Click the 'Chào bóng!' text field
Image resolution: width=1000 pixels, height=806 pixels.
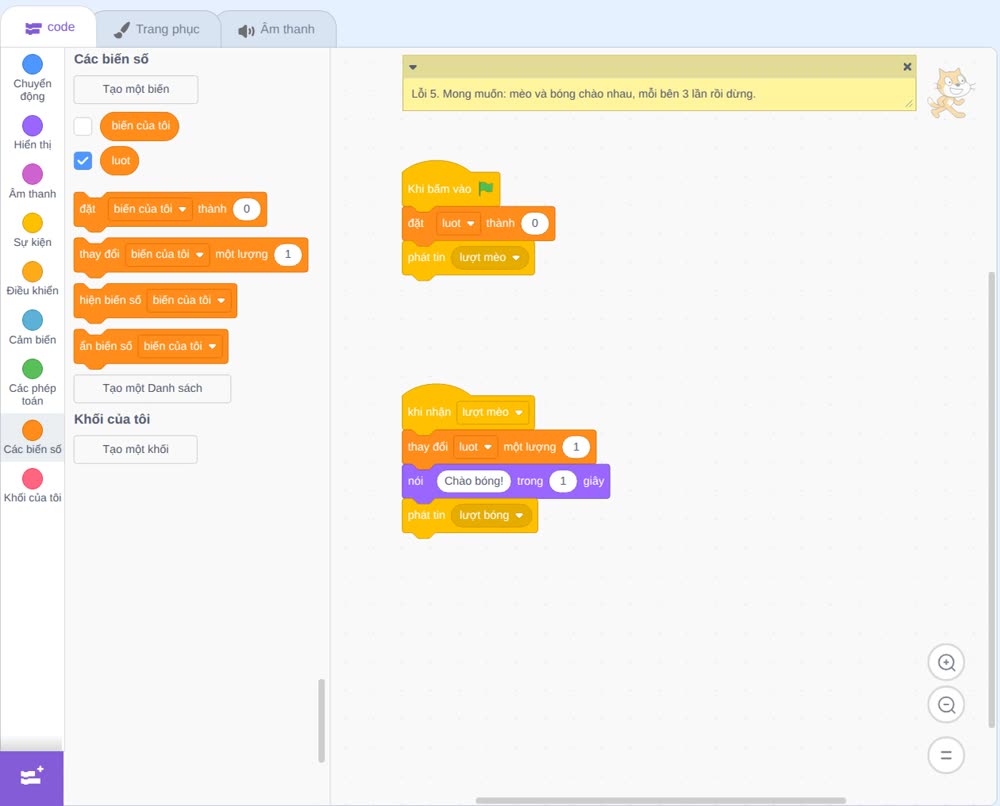point(474,481)
